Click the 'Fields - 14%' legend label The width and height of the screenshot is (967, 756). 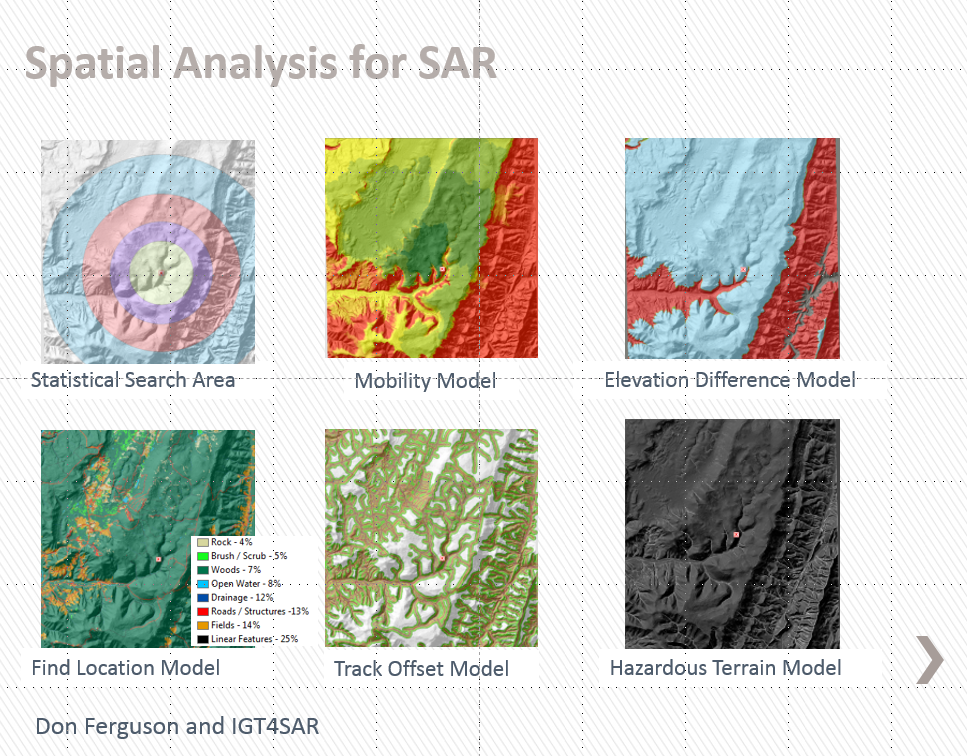(x=236, y=625)
